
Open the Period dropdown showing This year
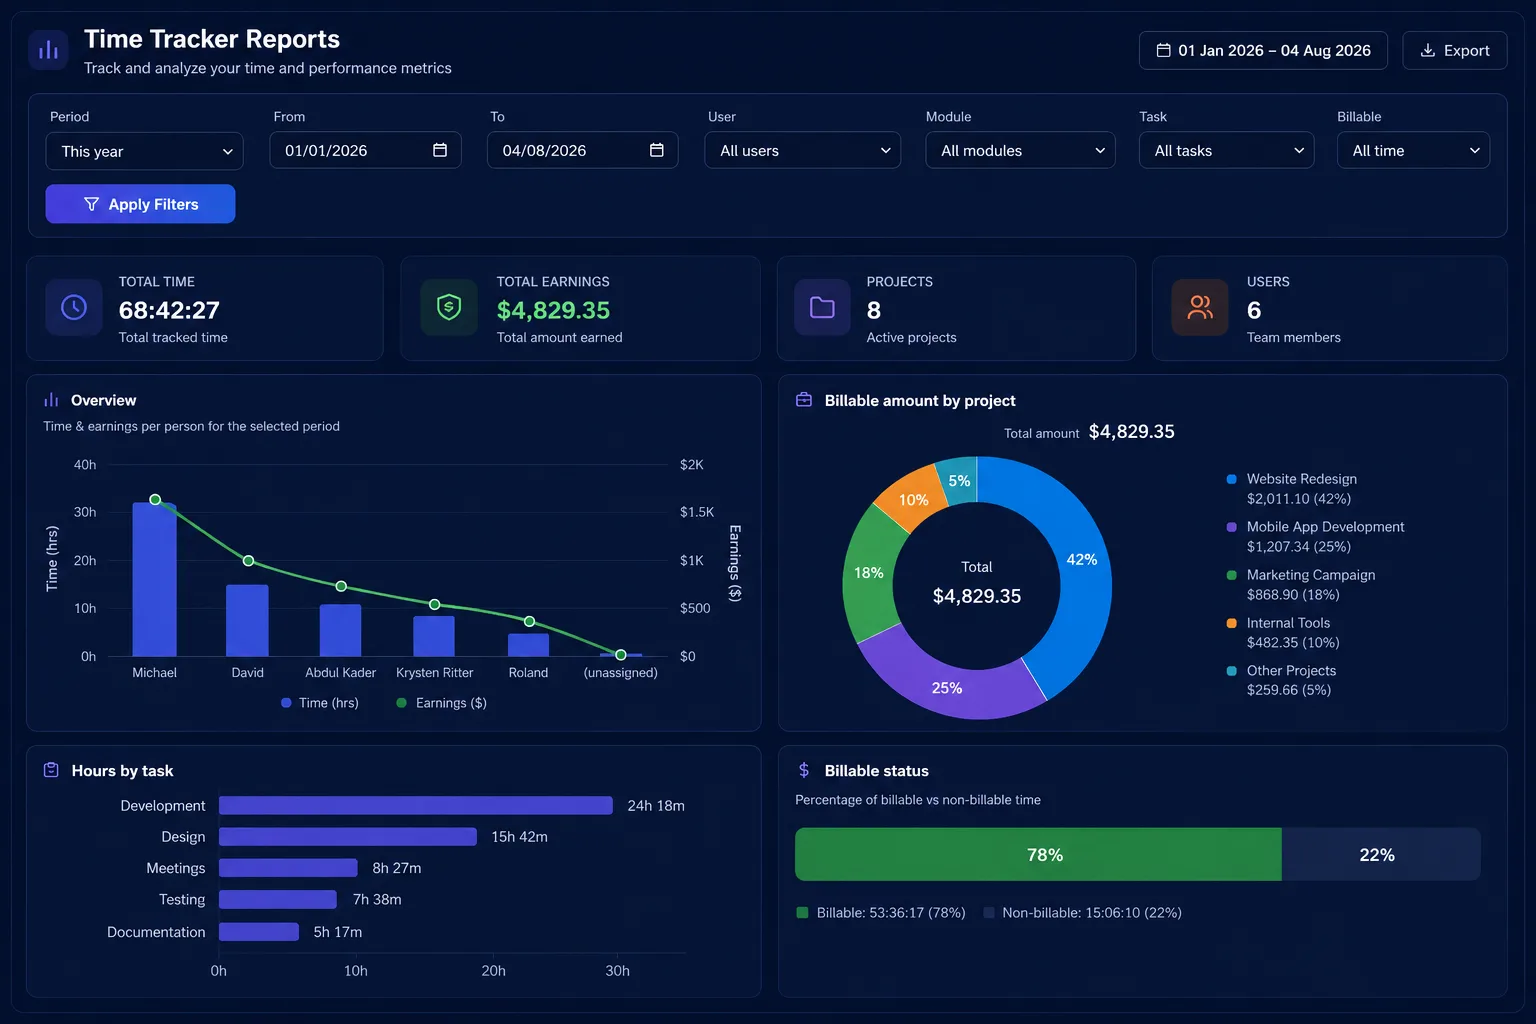[145, 151]
